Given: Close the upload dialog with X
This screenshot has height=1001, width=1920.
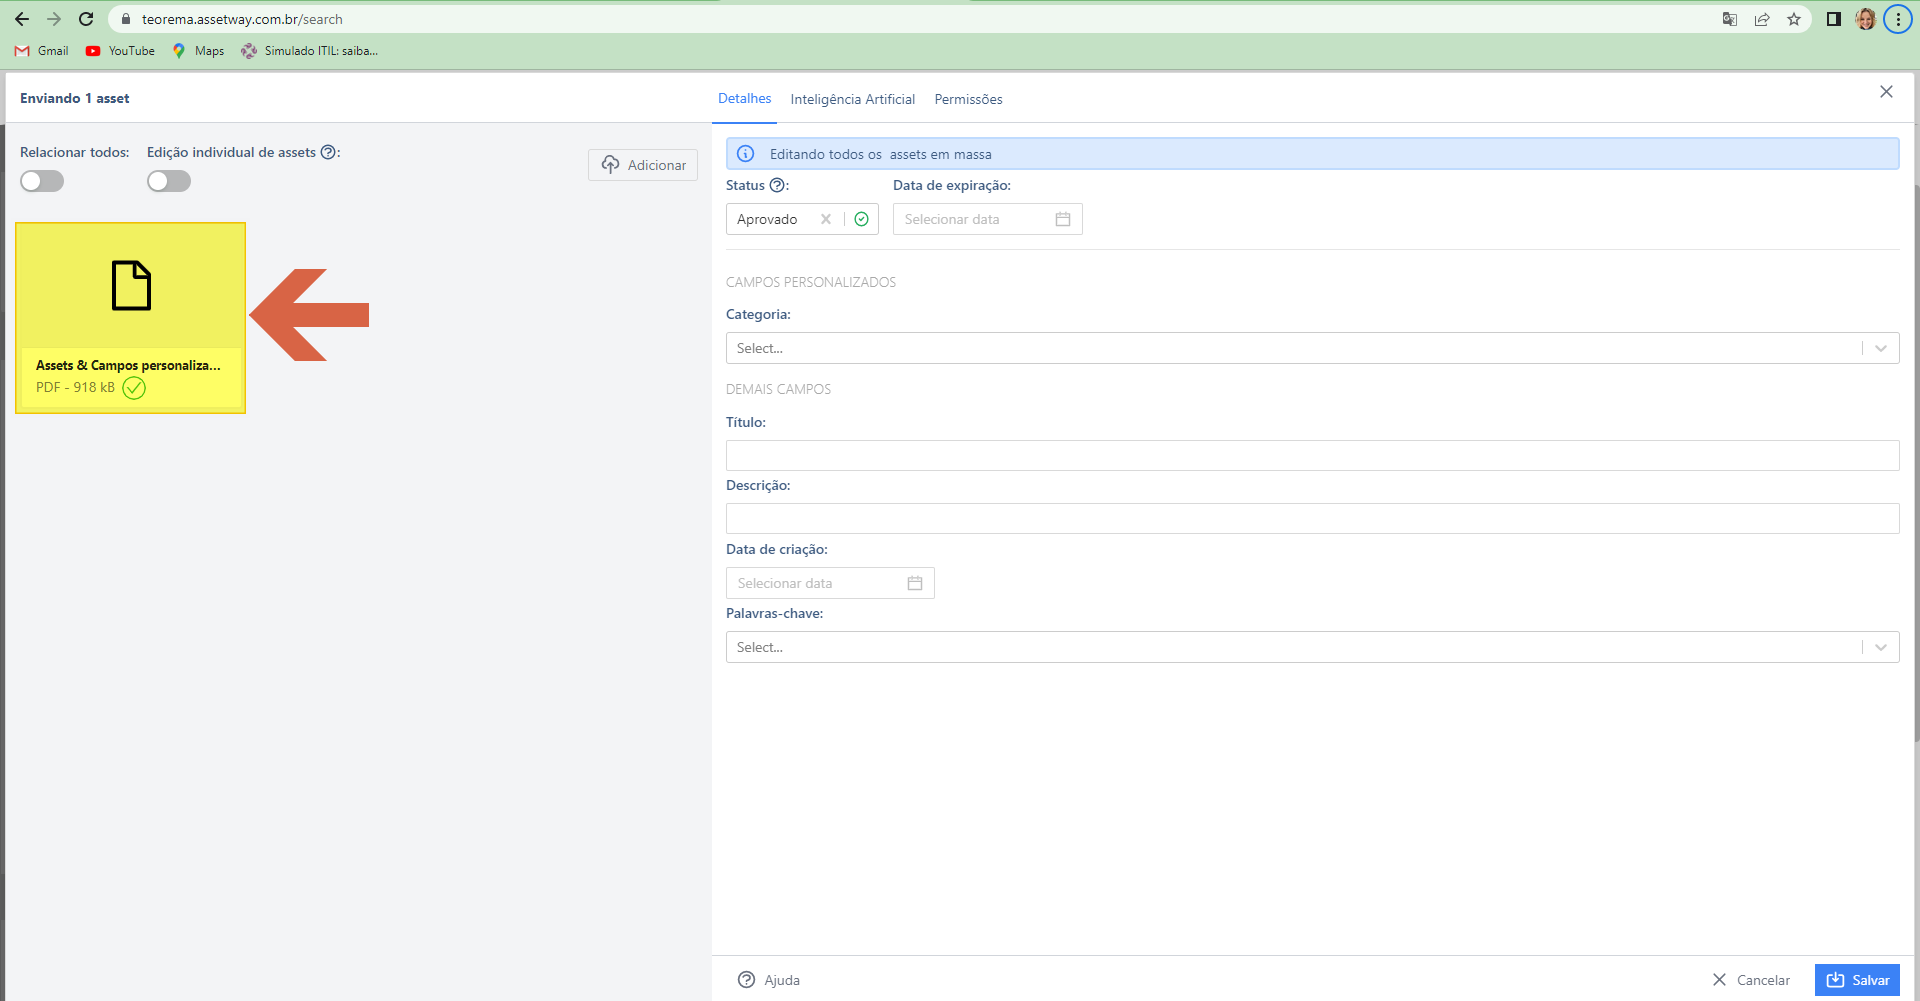Looking at the screenshot, I should coord(1886,92).
